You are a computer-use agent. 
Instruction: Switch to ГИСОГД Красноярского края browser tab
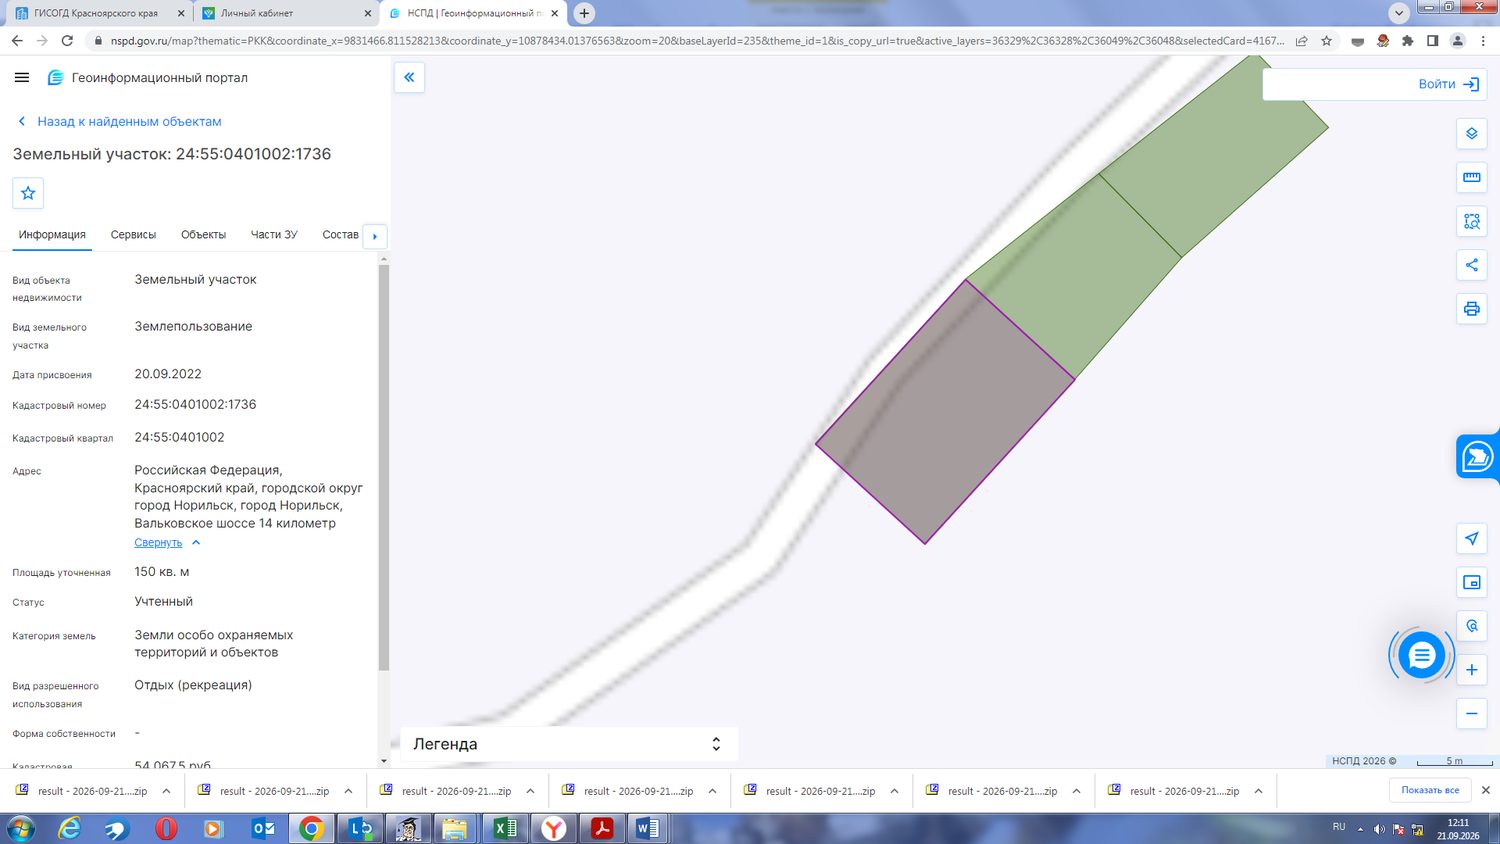(x=97, y=13)
